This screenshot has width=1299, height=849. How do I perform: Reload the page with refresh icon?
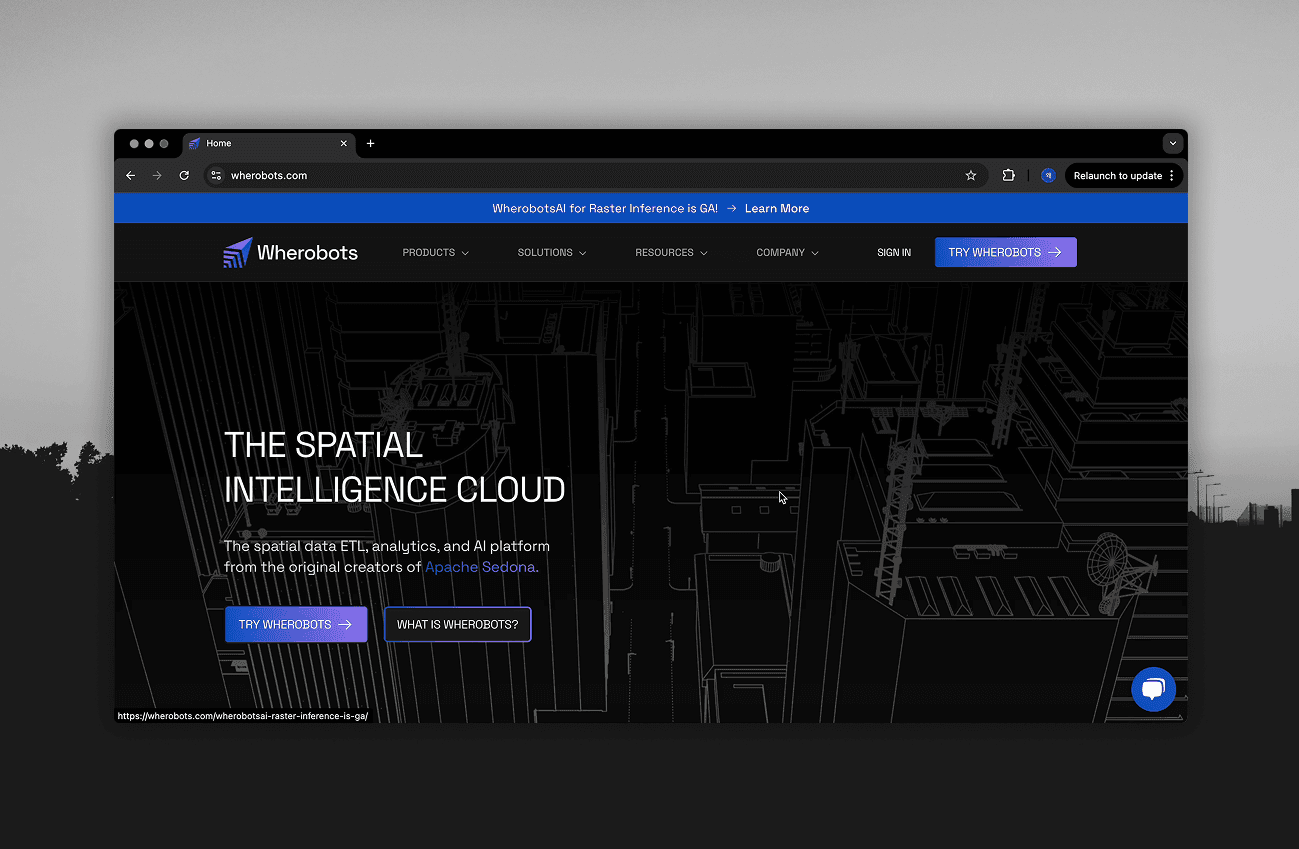point(184,175)
